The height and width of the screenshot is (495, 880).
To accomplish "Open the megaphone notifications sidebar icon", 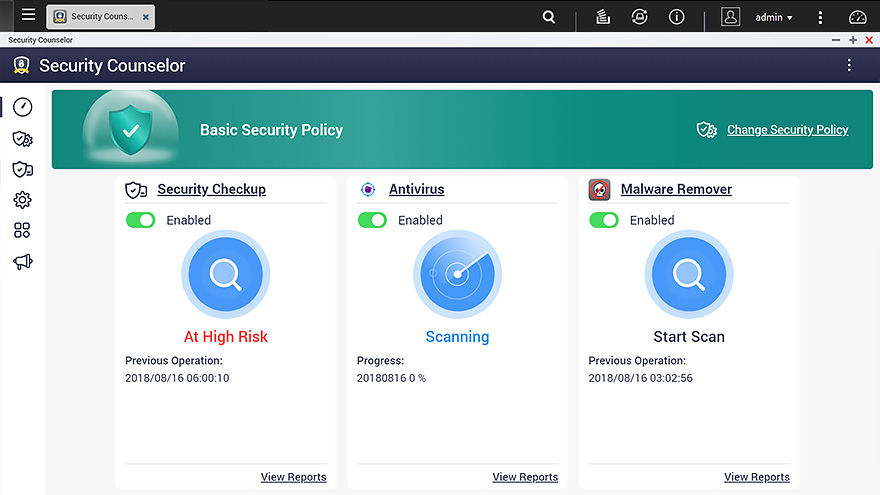I will 22,261.
